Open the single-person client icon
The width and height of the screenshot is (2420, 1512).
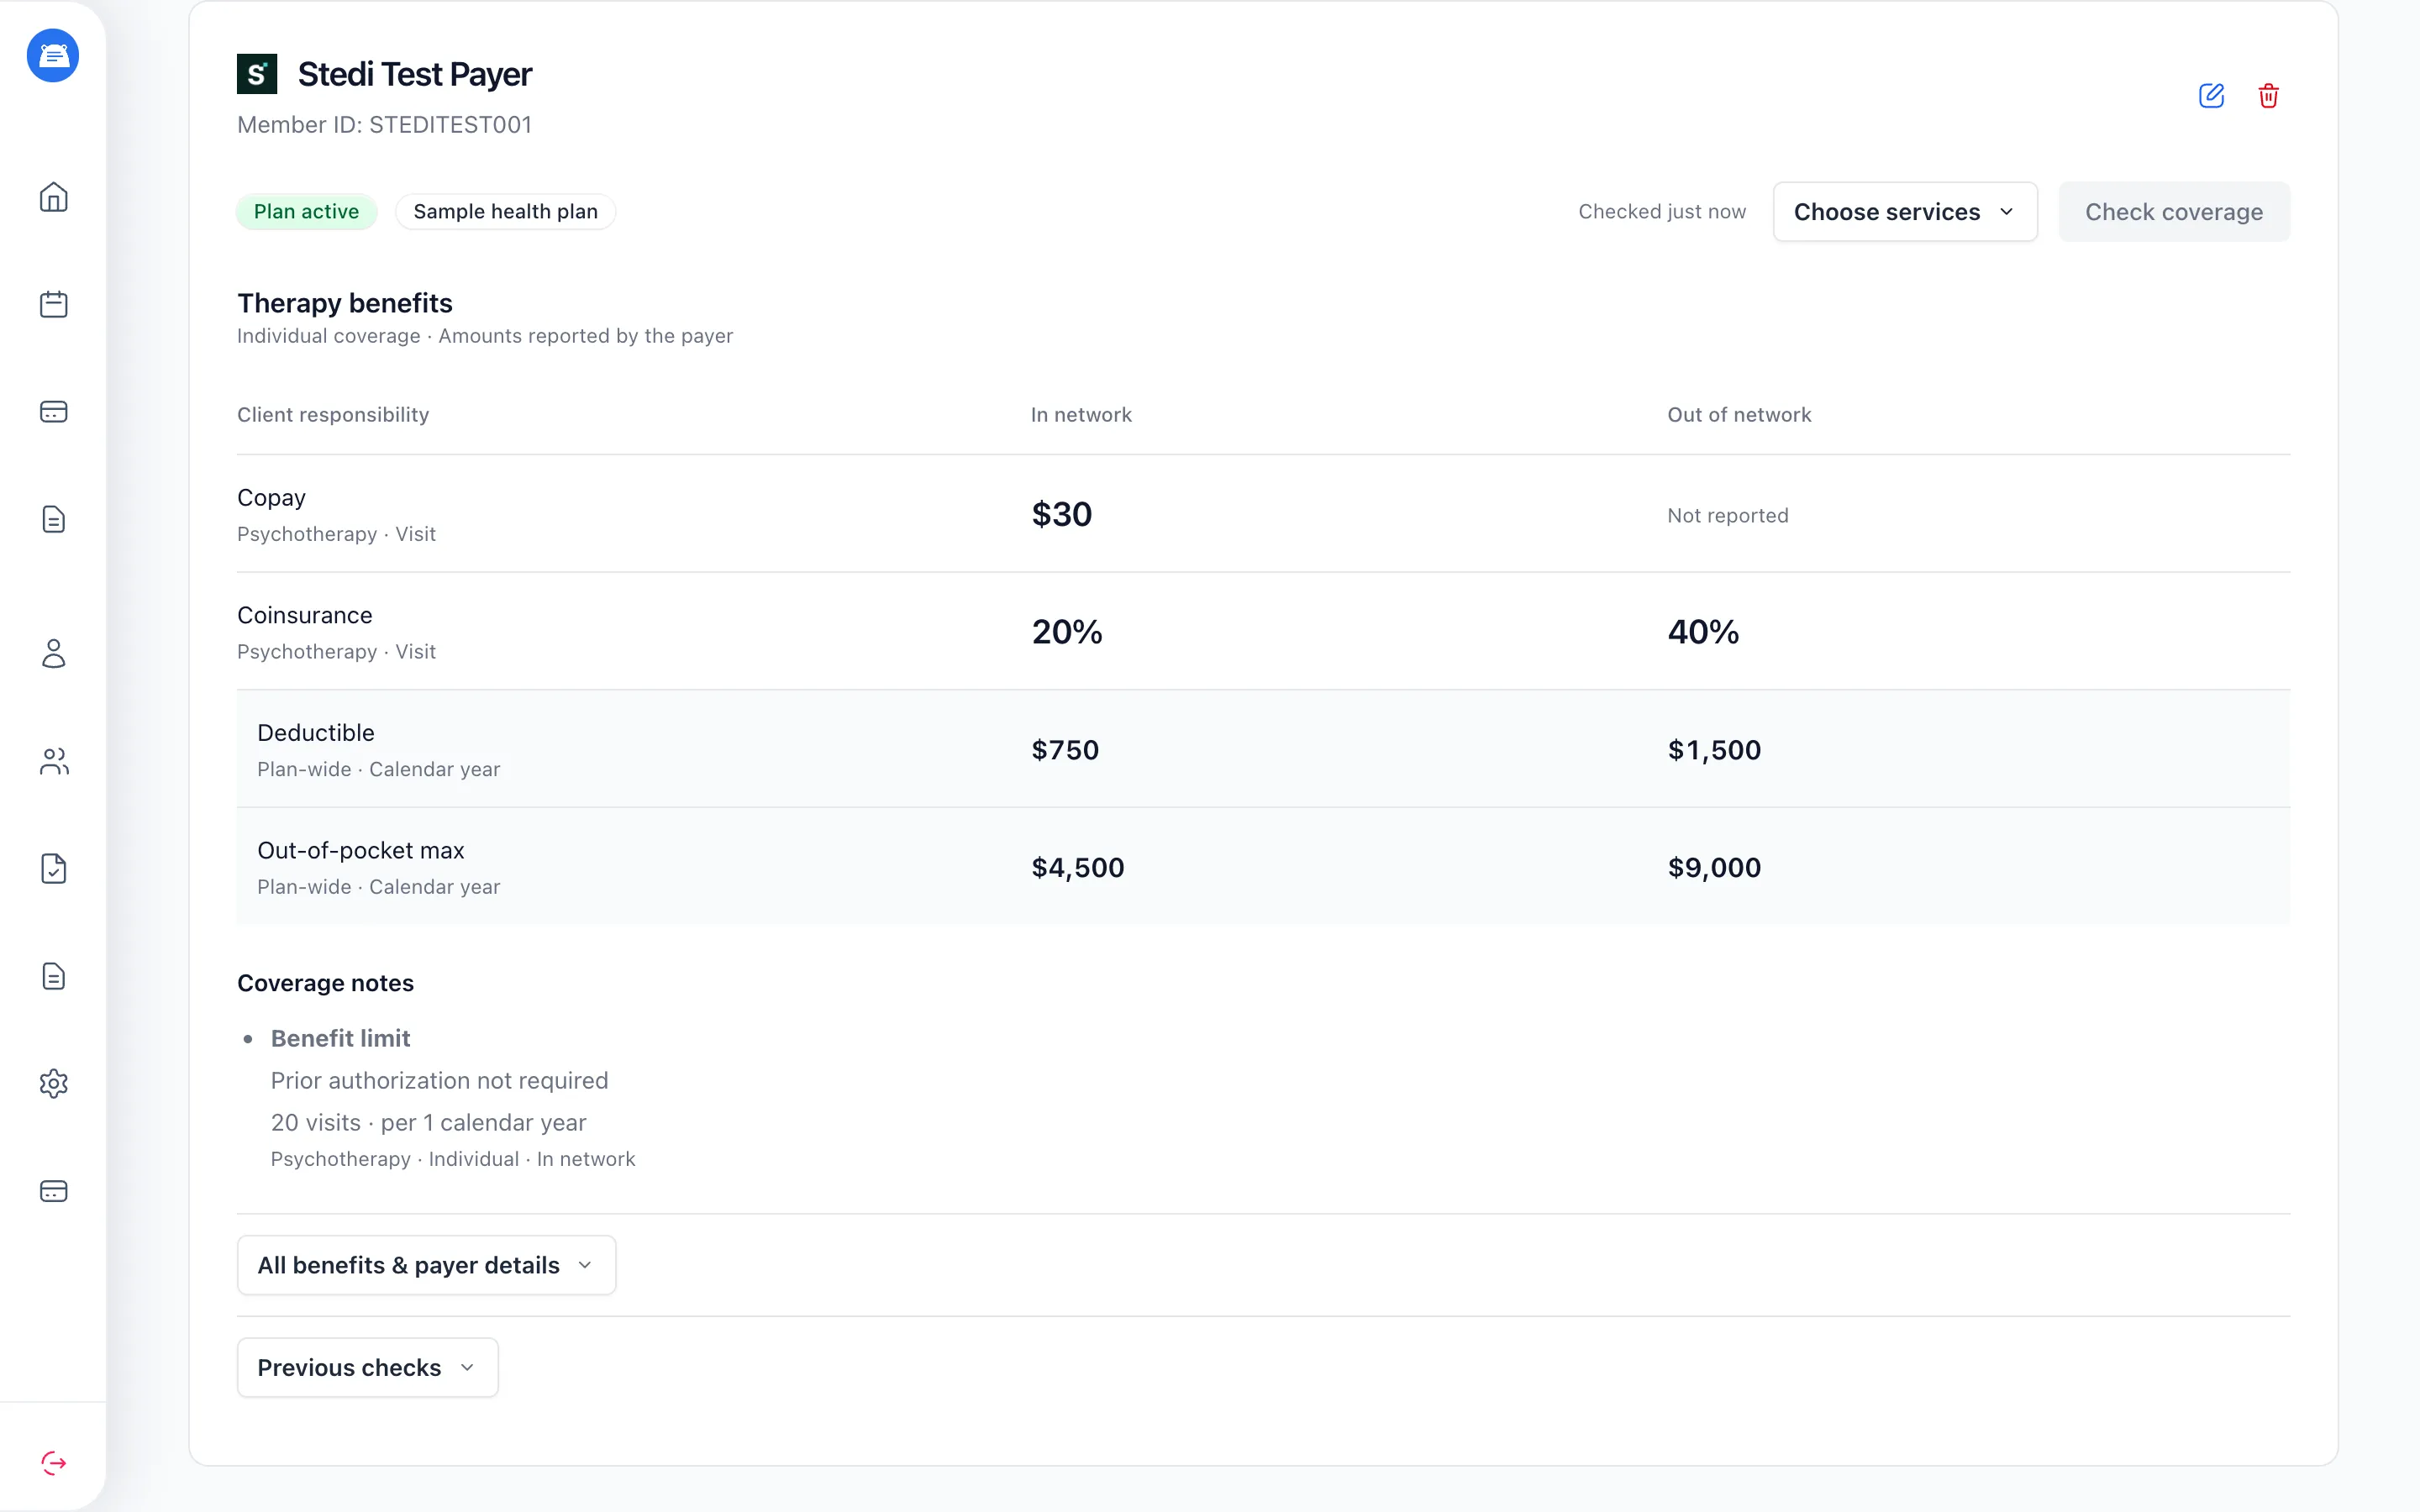53,654
